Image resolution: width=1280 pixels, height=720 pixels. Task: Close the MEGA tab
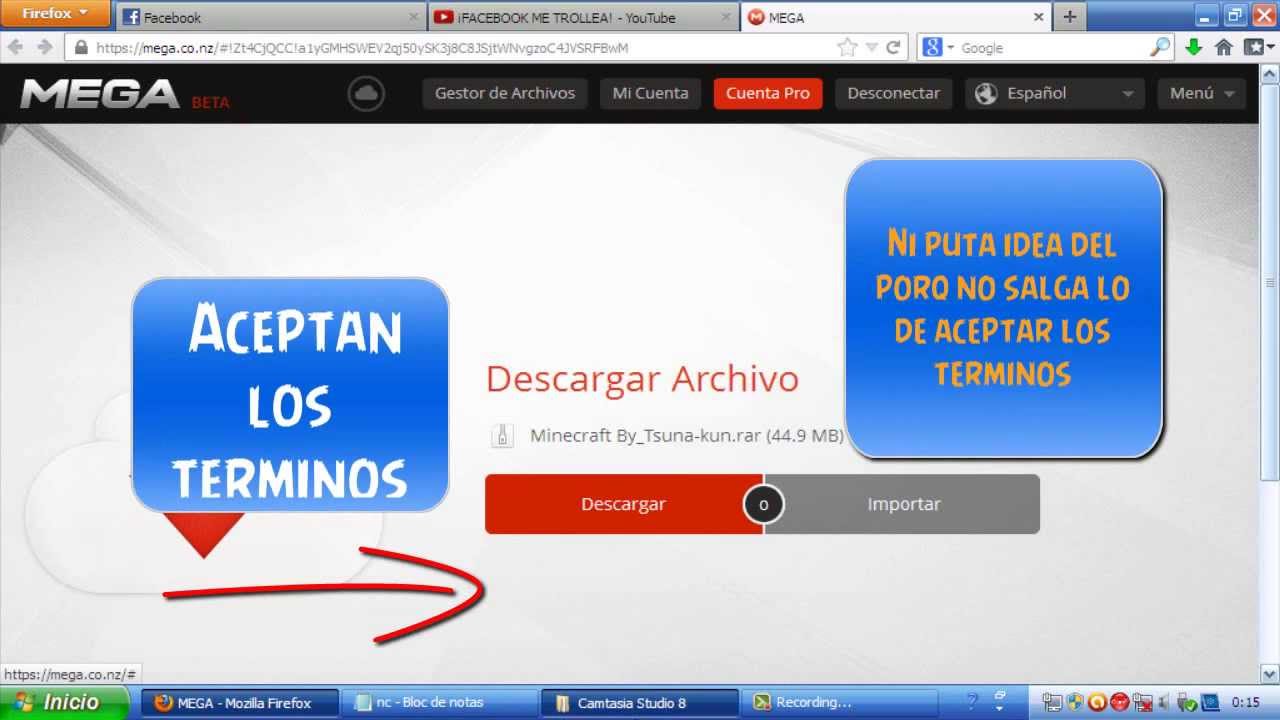click(1038, 17)
